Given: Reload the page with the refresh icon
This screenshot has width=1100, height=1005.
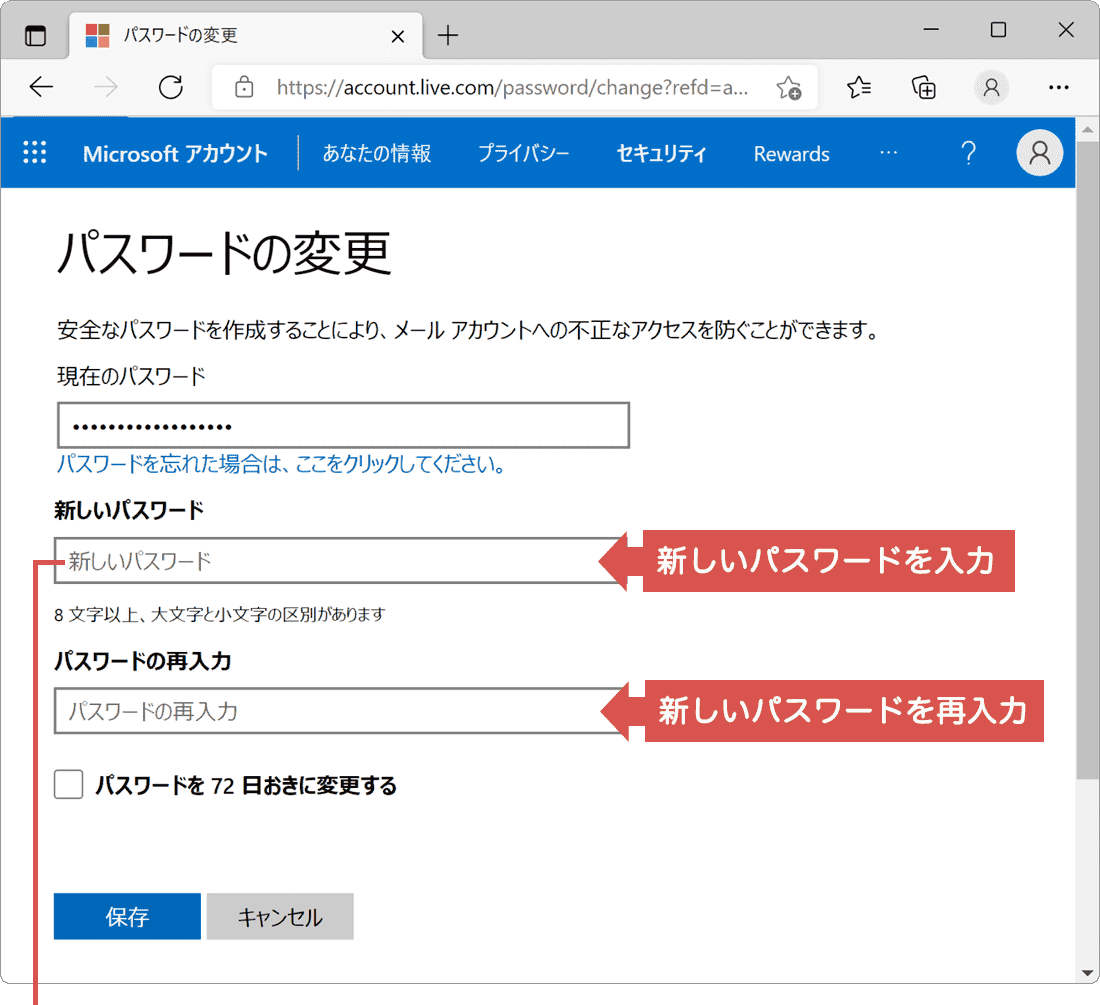Looking at the screenshot, I should 170,87.
